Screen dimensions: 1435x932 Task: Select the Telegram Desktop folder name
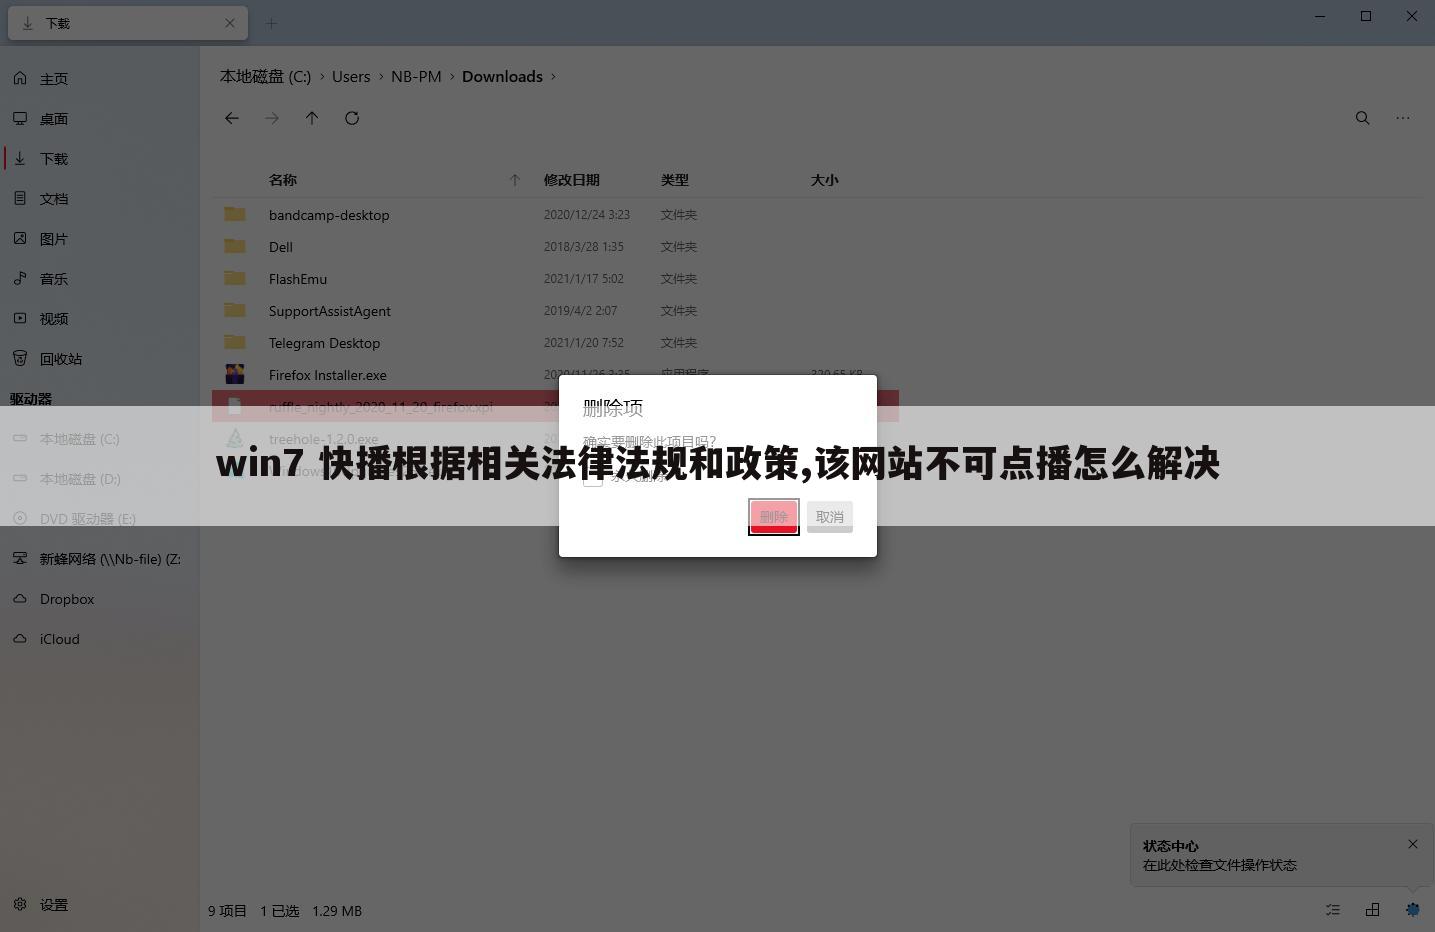click(x=324, y=343)
